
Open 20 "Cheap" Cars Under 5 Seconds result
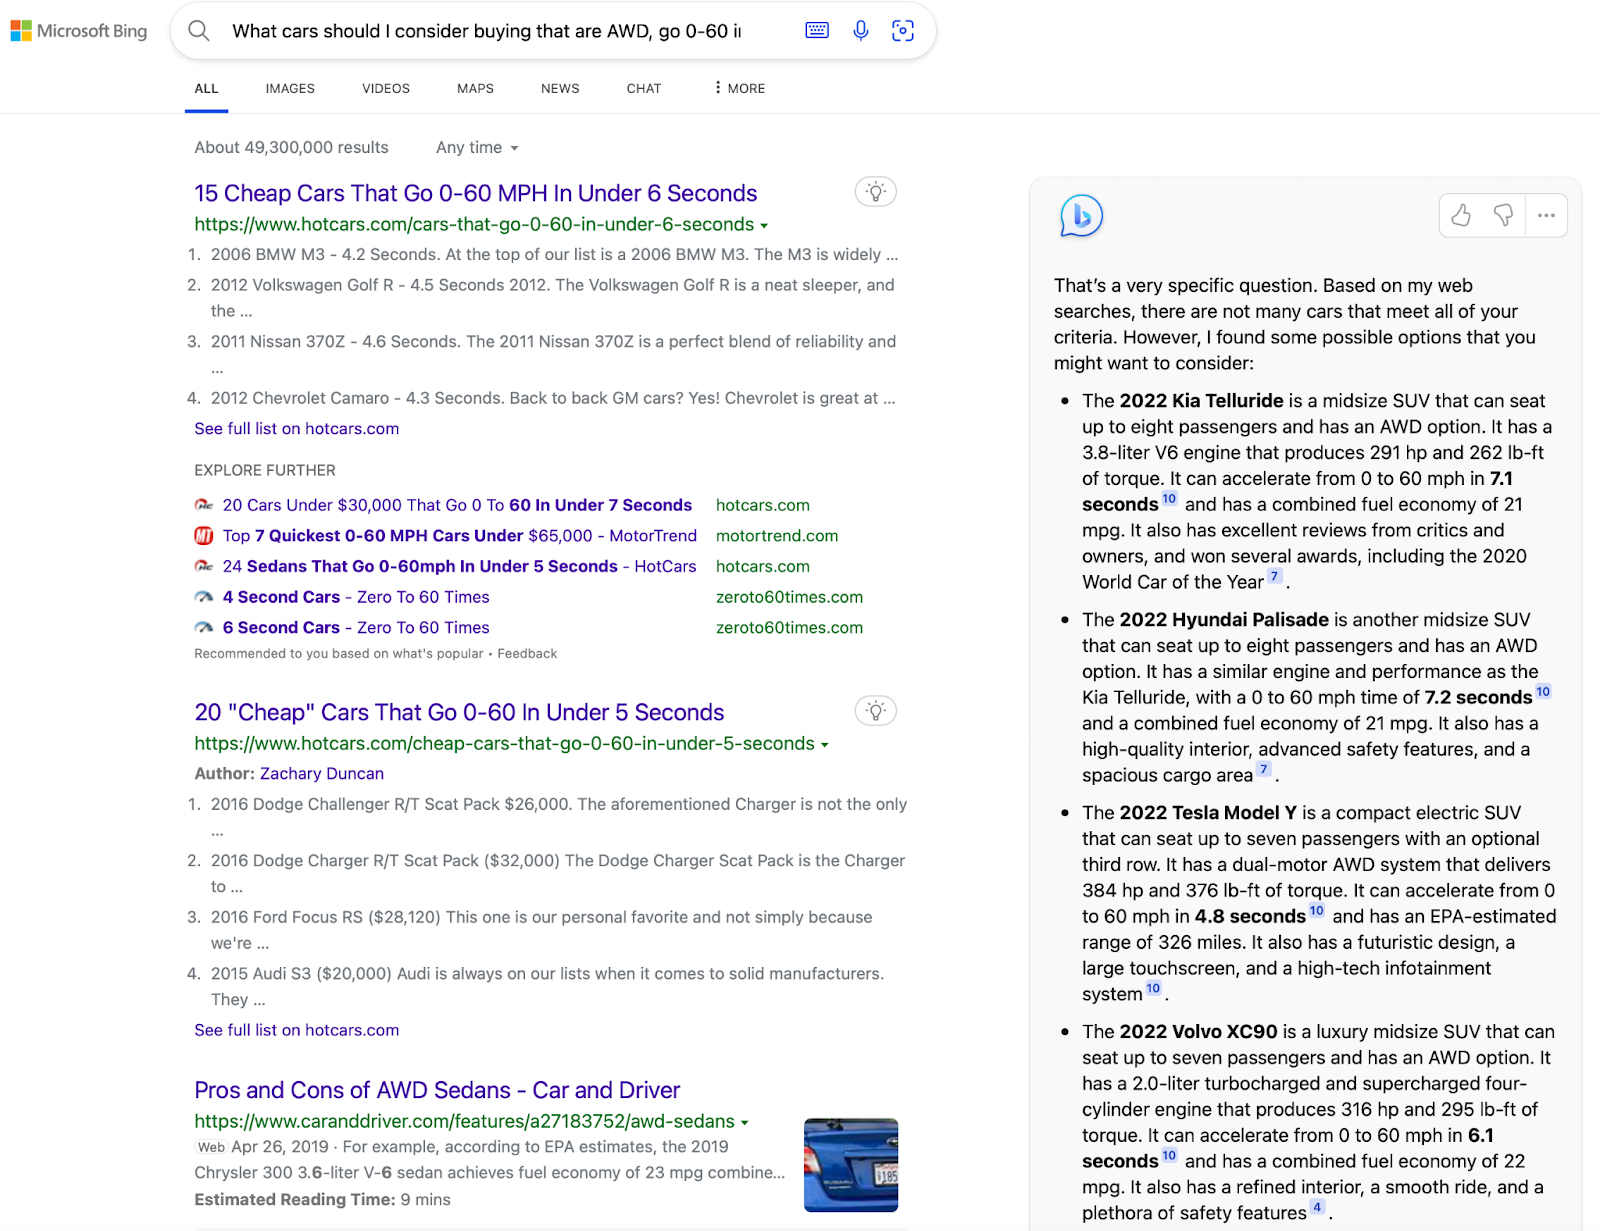(459, 712)
